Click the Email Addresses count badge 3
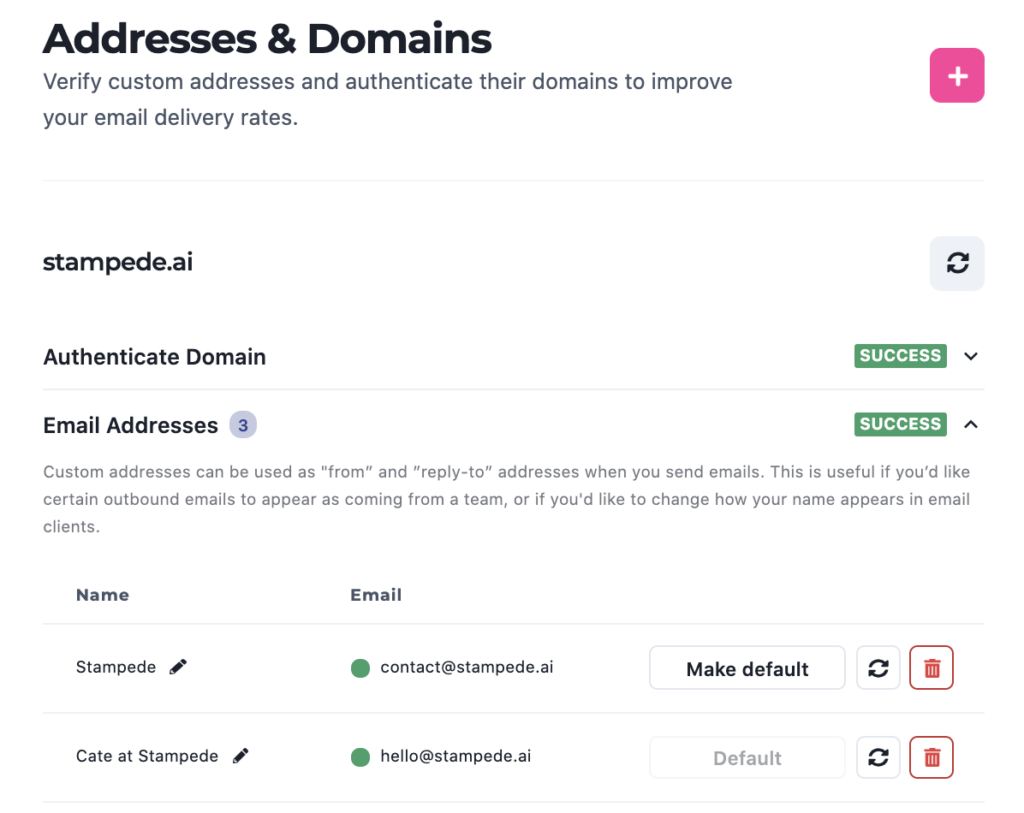The height and width of the screenshot is (813, 1024). pos(243,425)
